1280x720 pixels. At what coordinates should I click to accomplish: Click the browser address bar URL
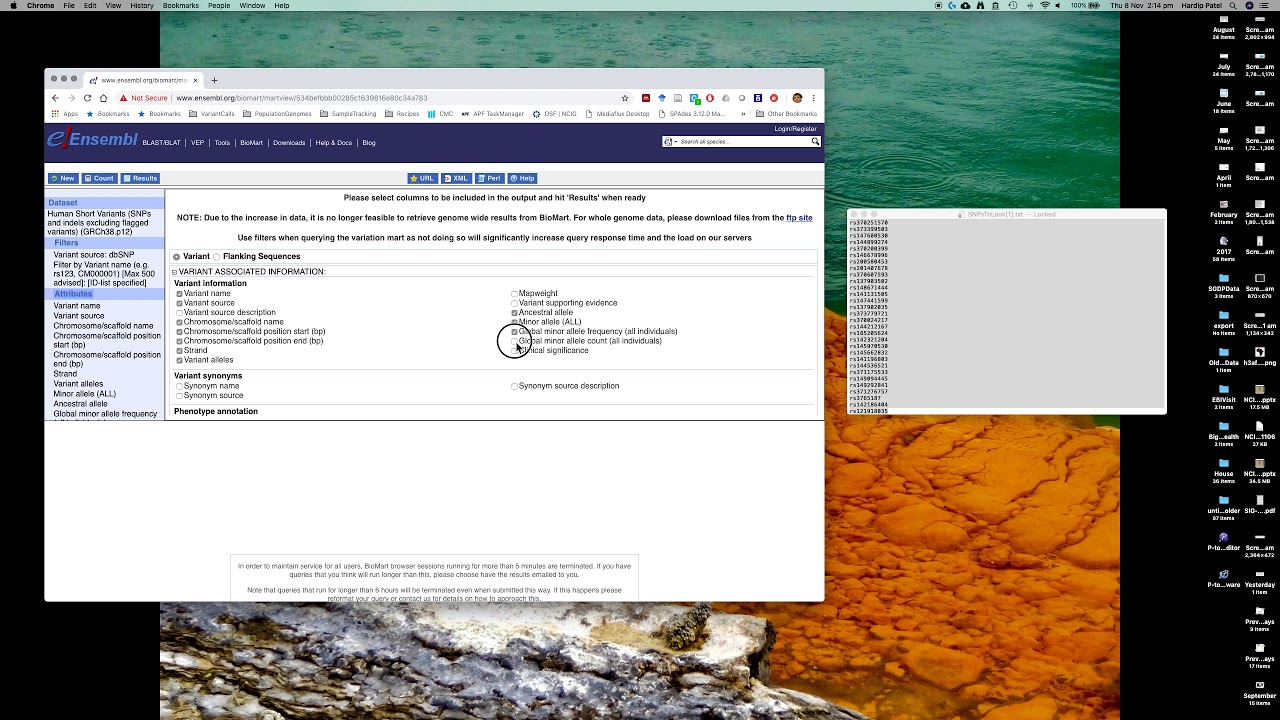pyautogui.click(x=301, y=98)
